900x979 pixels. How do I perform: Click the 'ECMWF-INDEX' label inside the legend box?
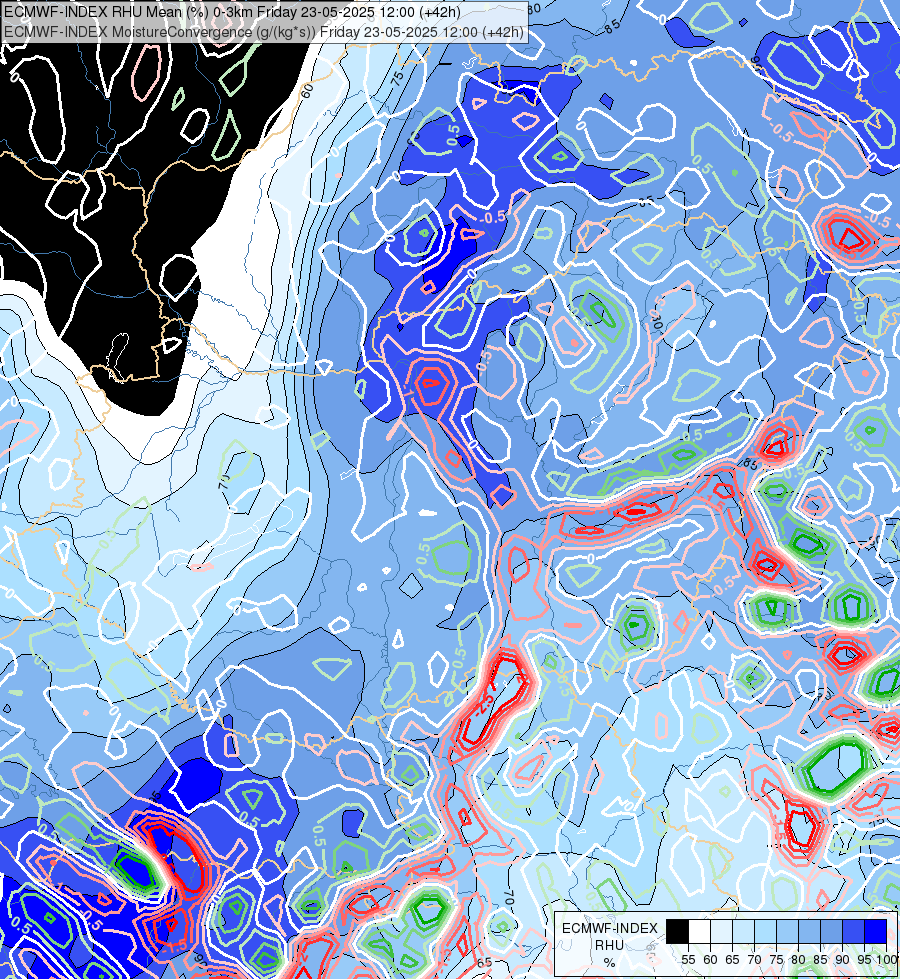coord(610,928)
